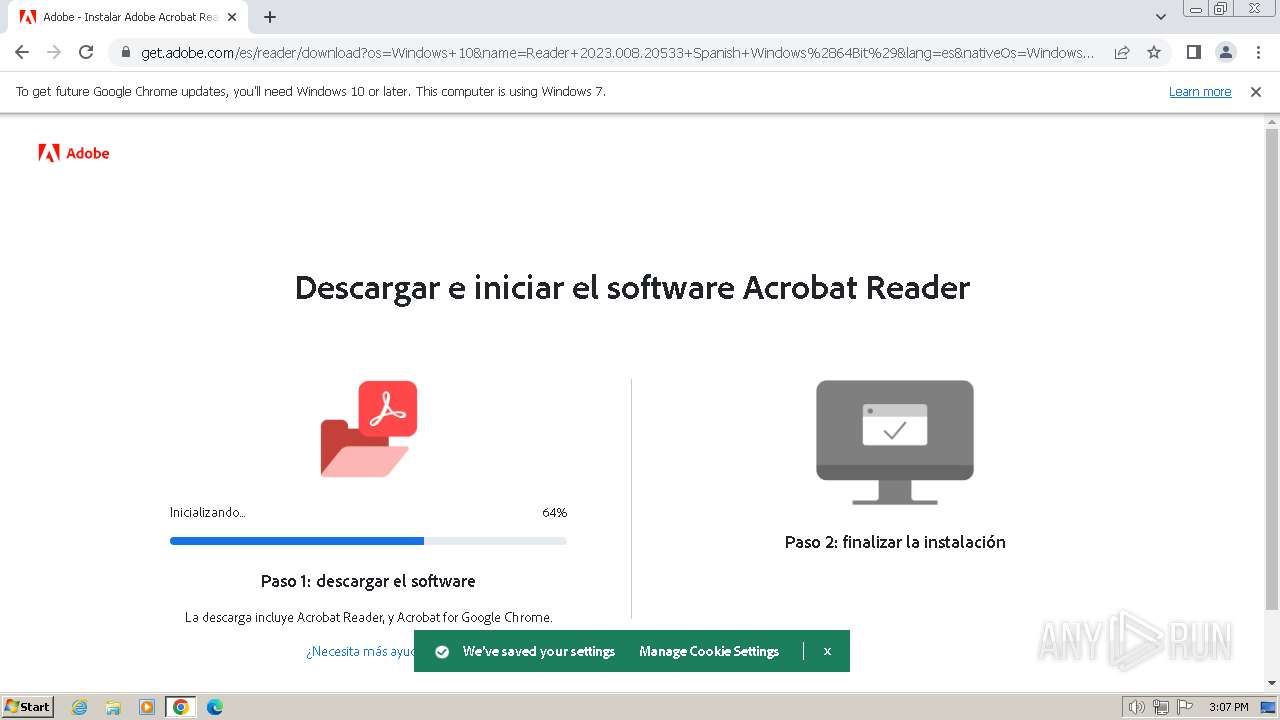The image size is (1280, 720).
Task: Bookmark this tab with the star
Action: (1154, 52)
